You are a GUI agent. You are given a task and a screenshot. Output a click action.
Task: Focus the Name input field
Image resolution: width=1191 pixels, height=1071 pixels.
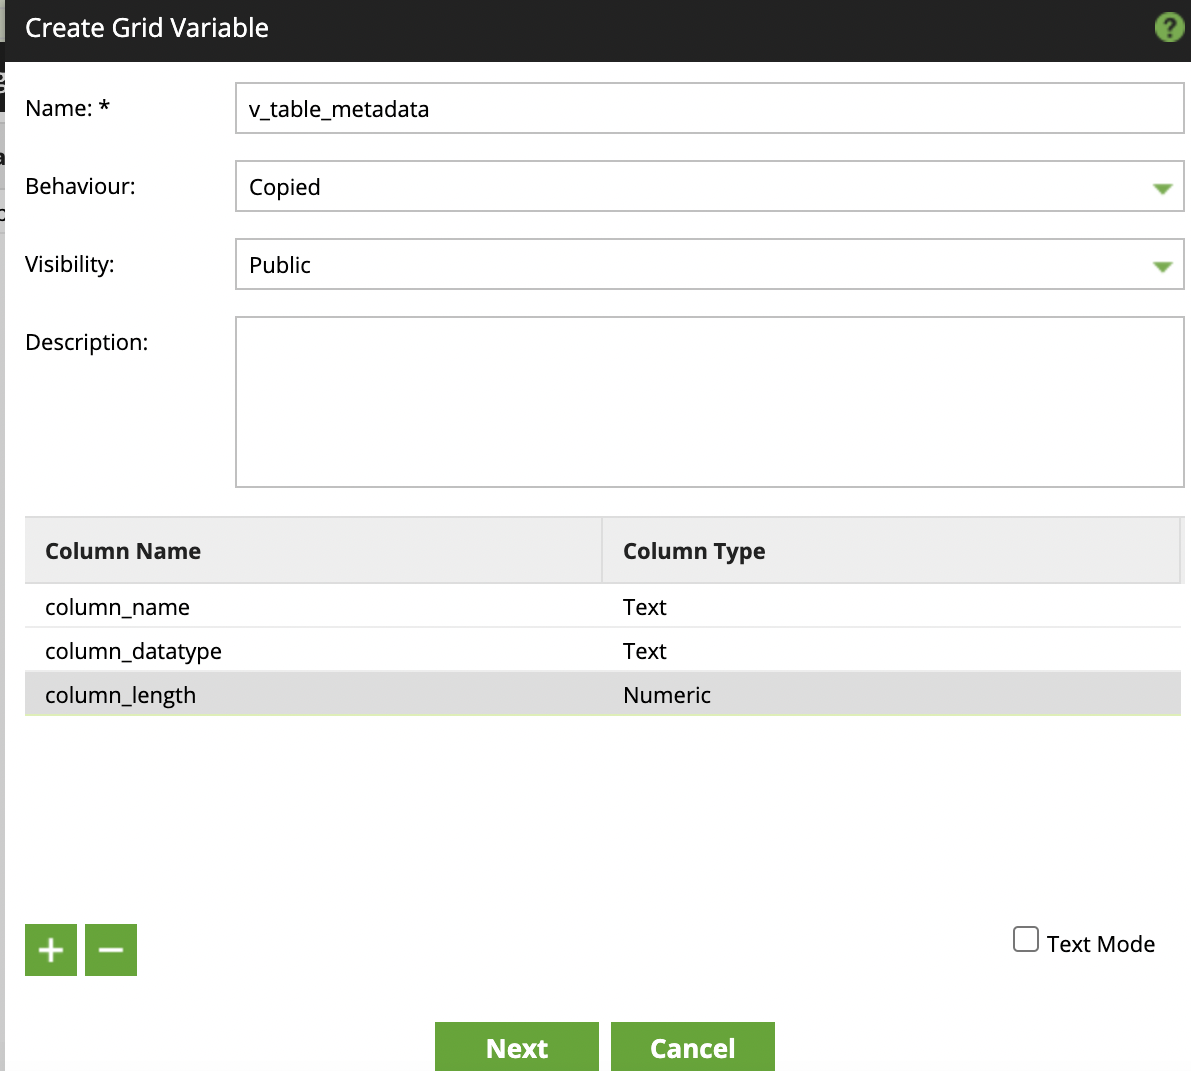click(x=709, y=108)
